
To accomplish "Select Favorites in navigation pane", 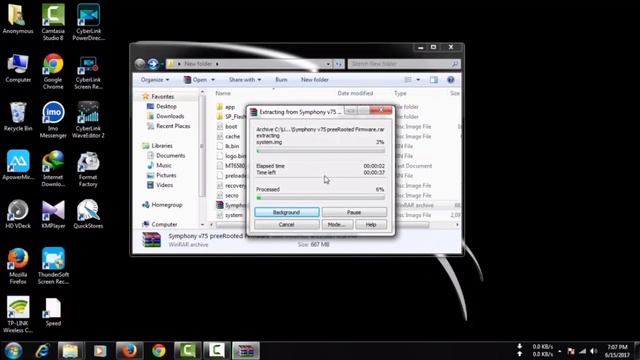I will [x=162, y=97].
